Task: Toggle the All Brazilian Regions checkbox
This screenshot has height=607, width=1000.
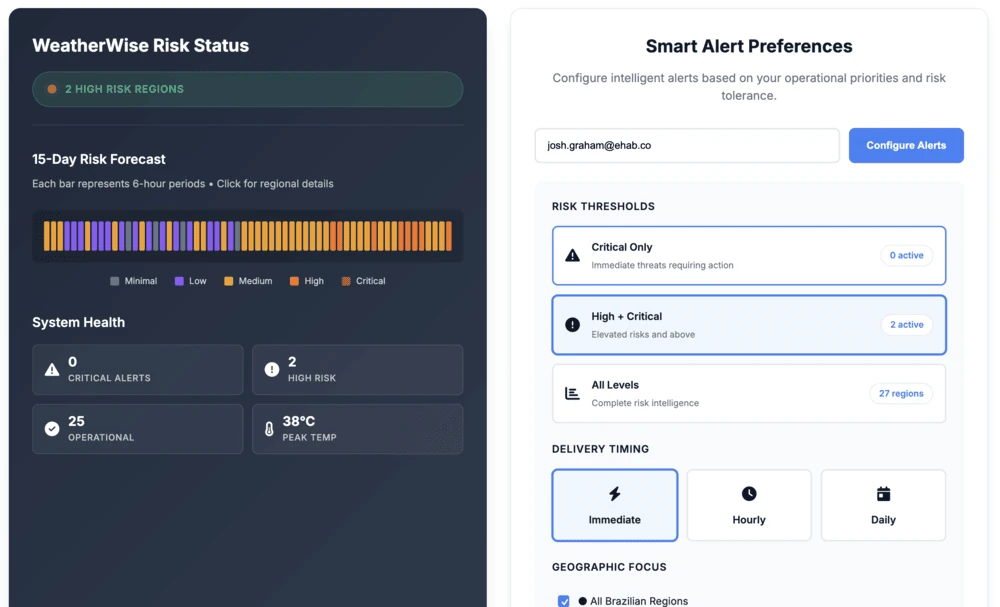Action: click(564, 601)
